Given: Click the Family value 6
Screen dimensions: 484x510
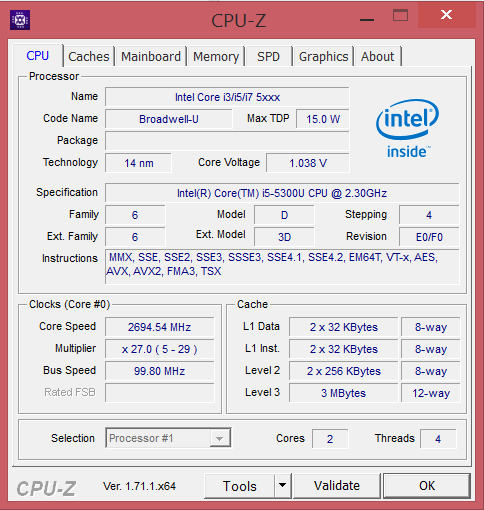Looking at the screenshot, I should [135, 215].
